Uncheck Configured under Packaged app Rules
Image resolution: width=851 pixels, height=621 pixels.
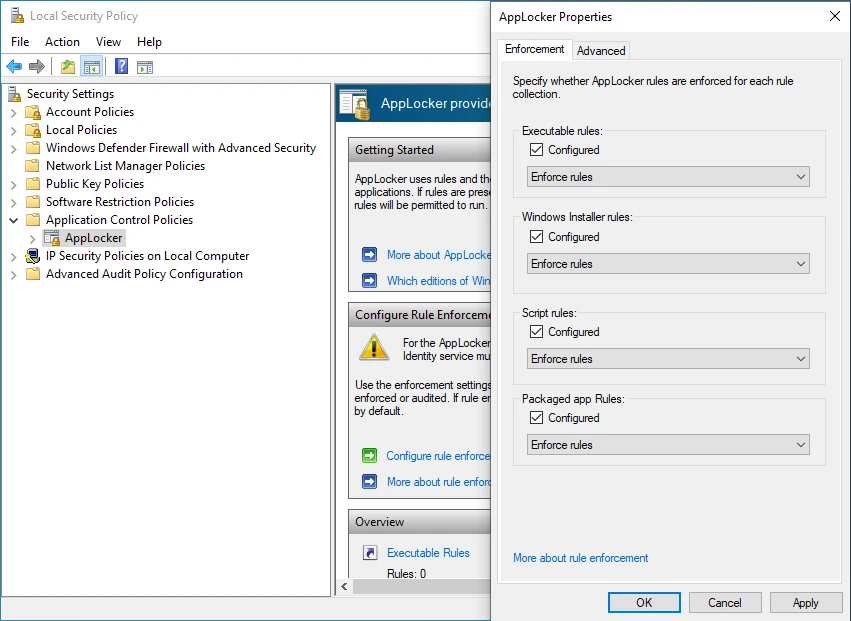pyautogui.click(x=536, y=417)
